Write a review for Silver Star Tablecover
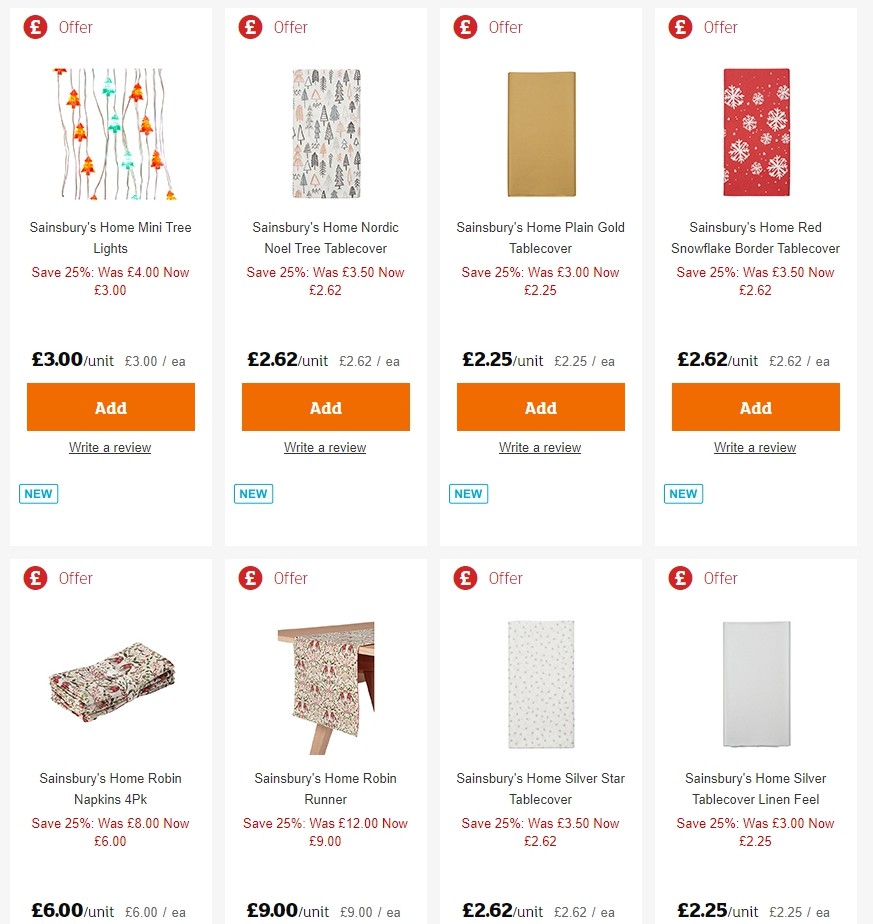The image size is (873, 924). coord(540,920)
